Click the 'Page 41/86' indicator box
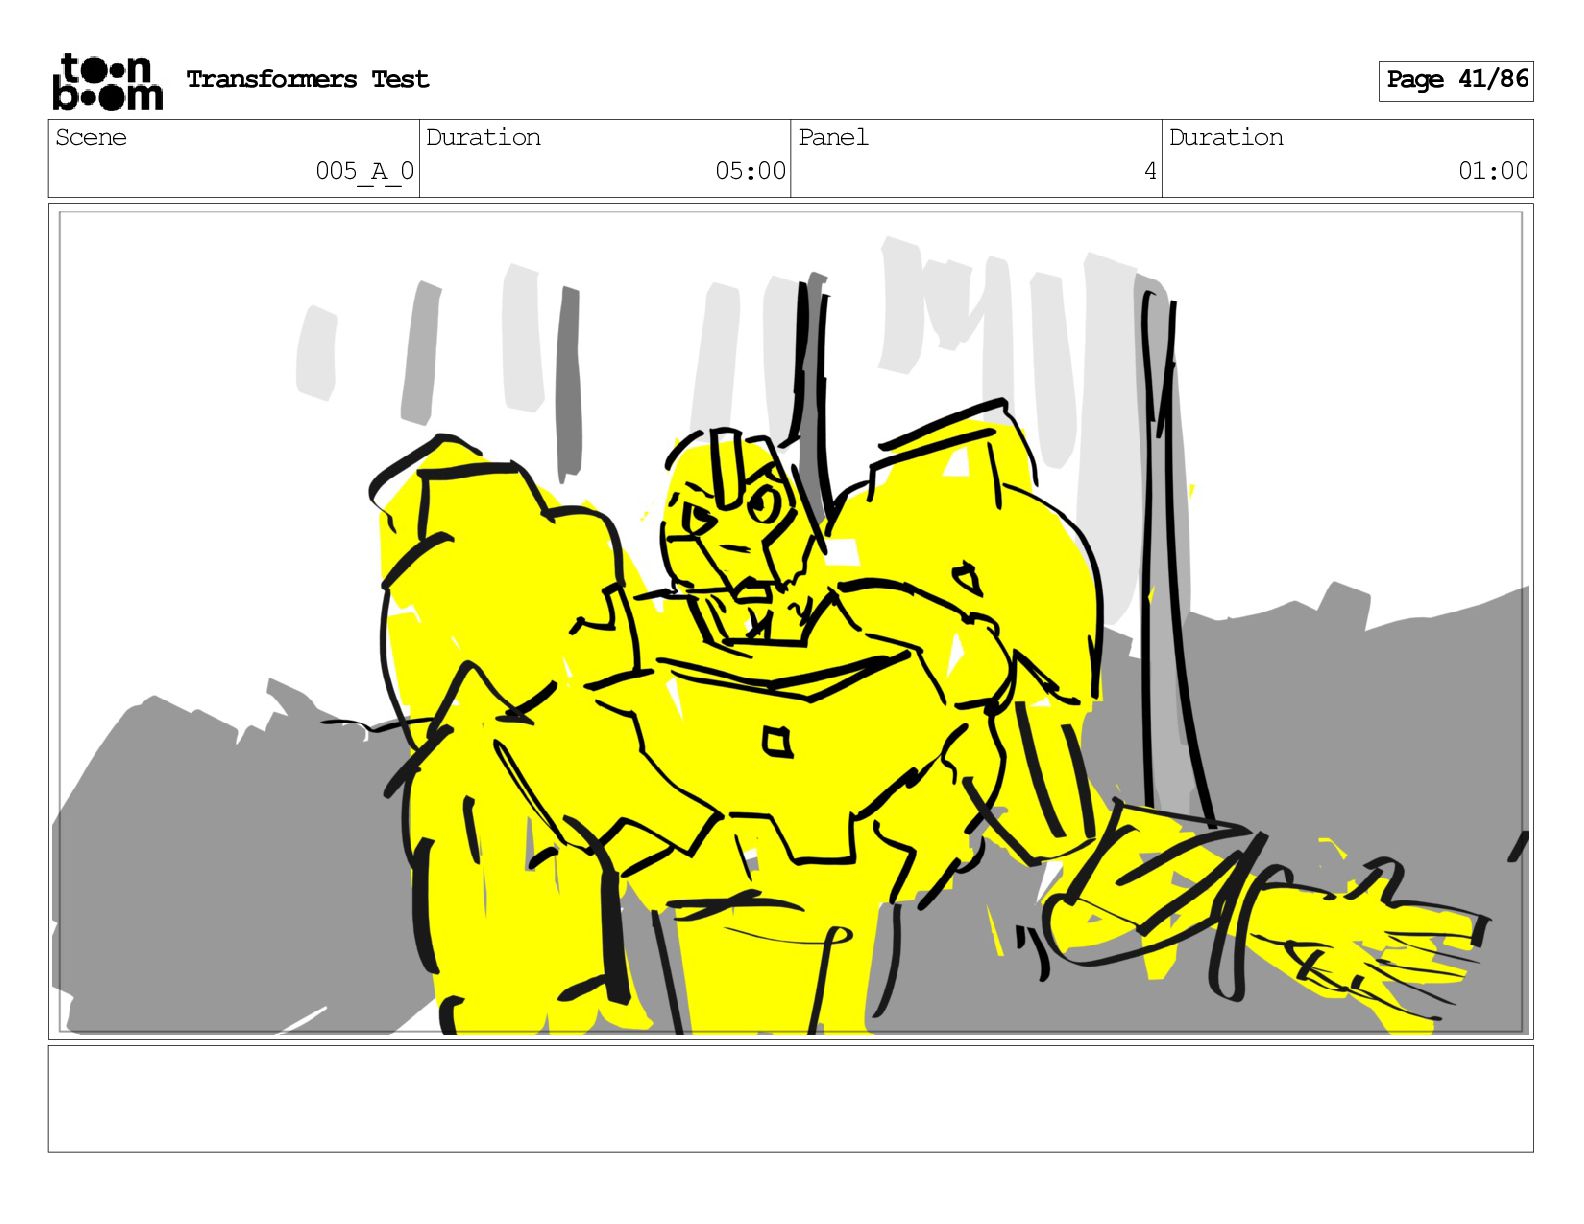This screenshot has width=1584, height=1224. point(1456,81)
